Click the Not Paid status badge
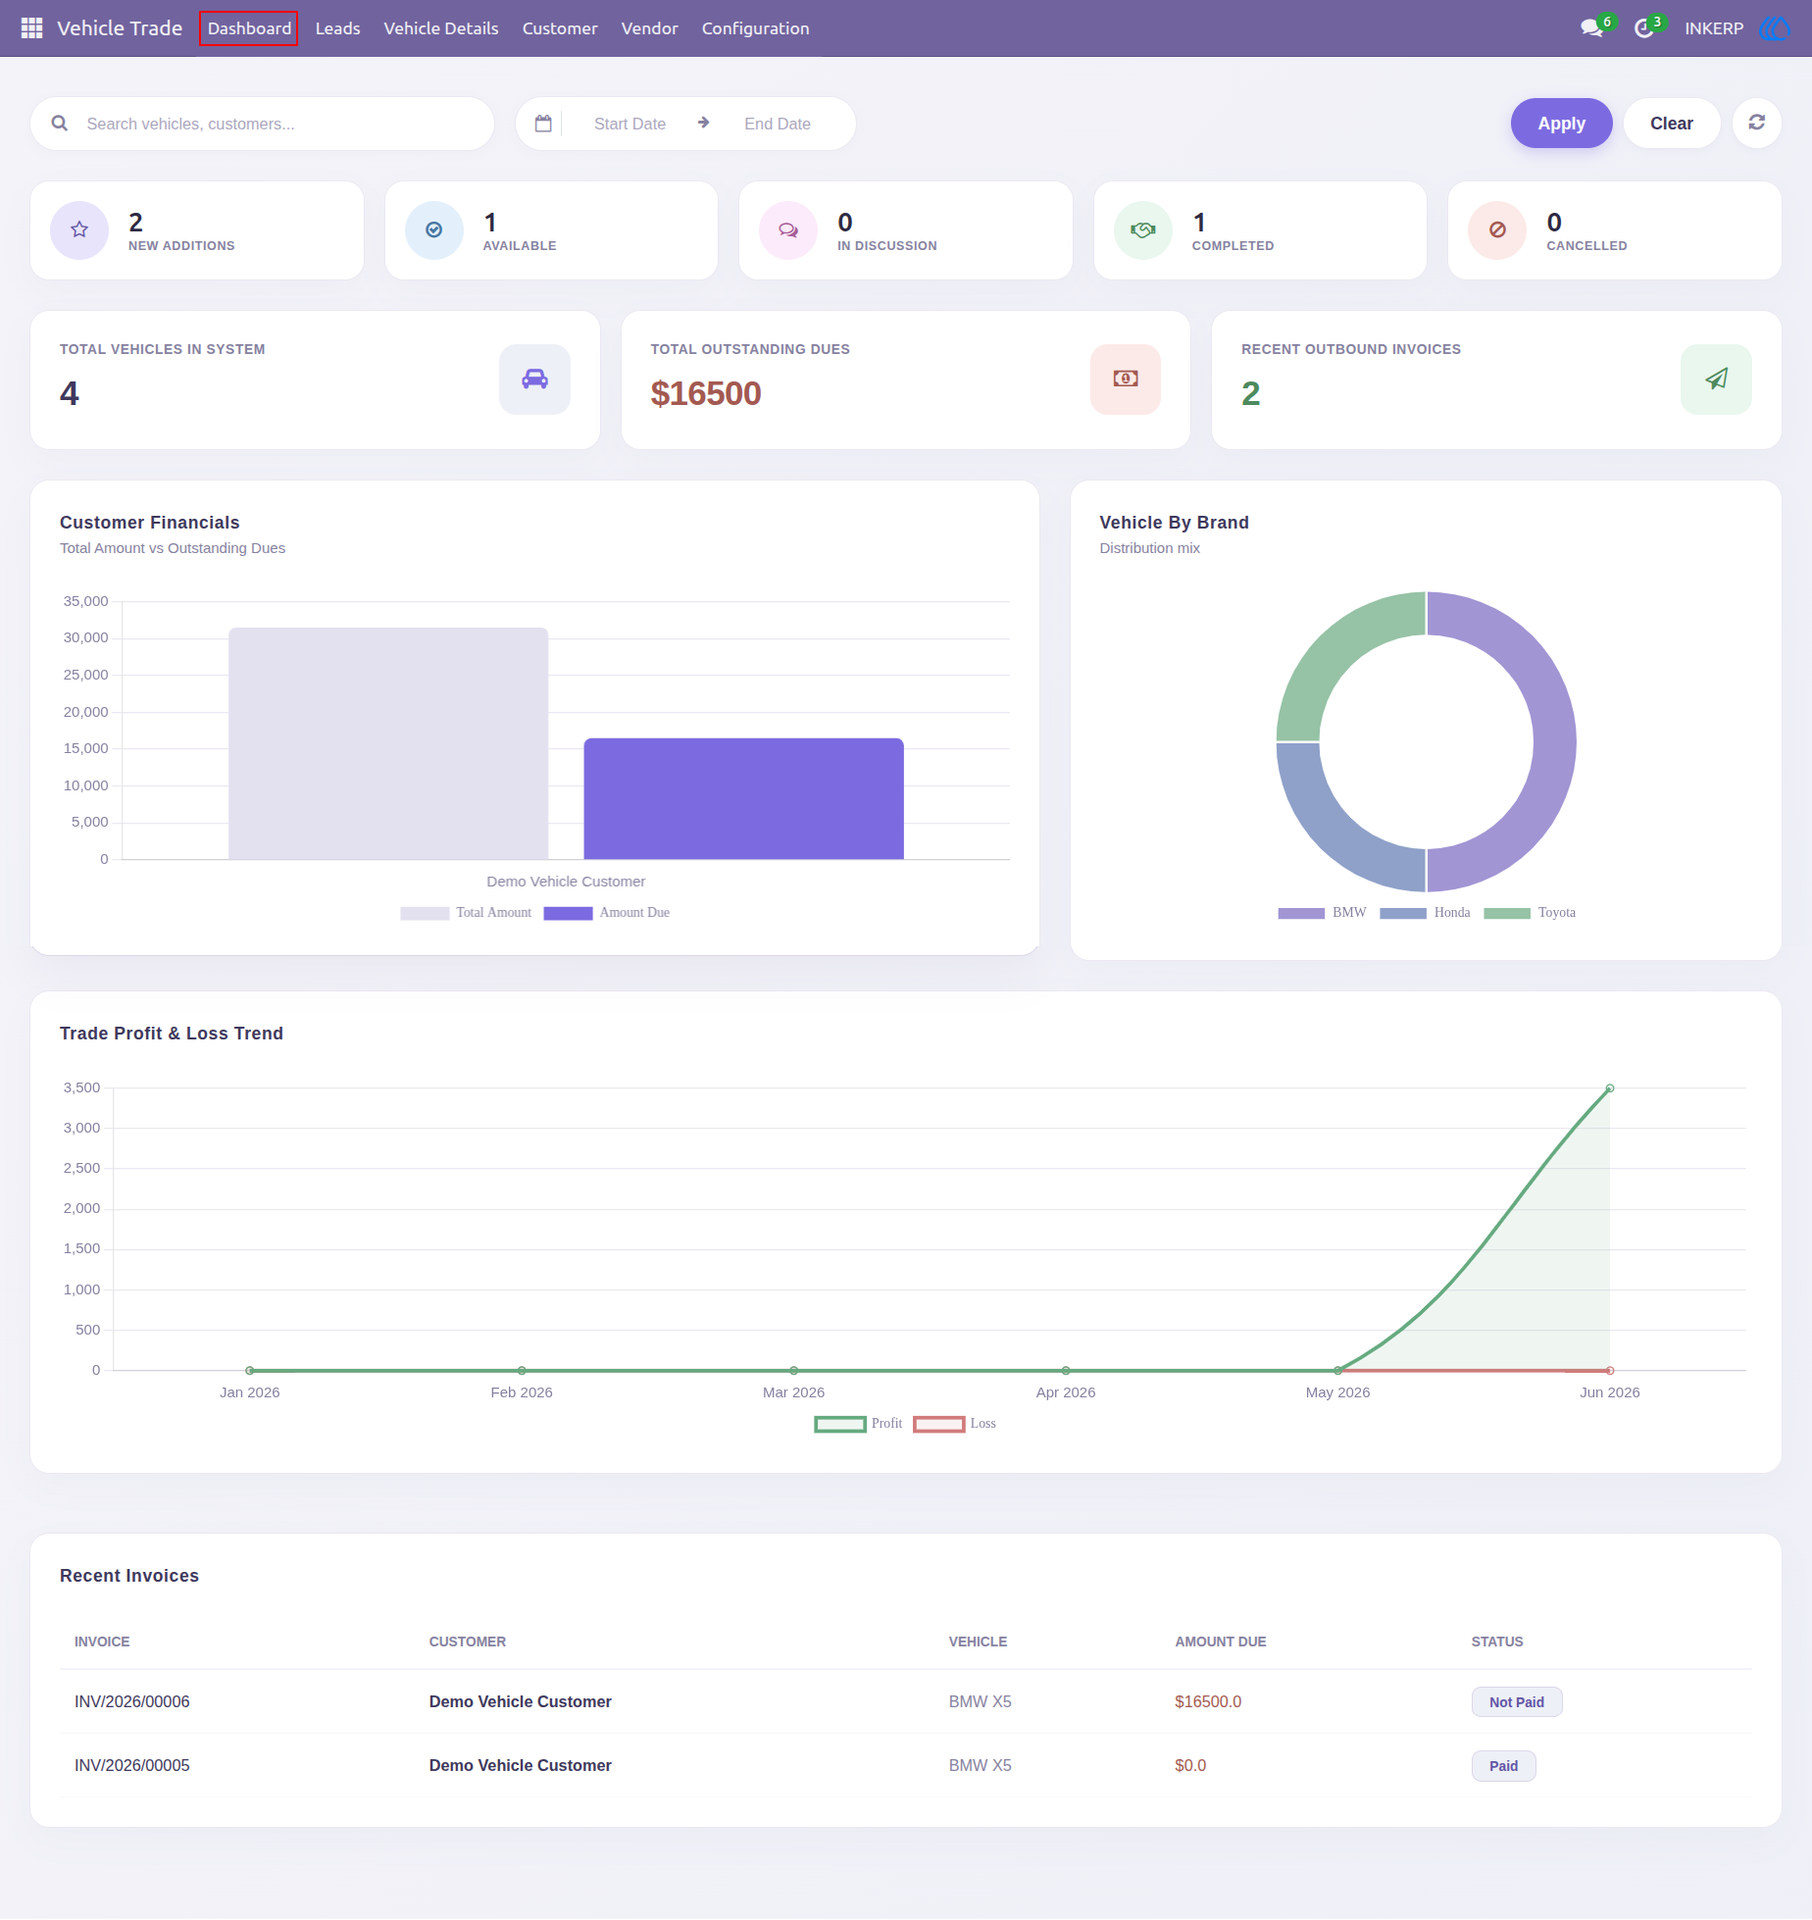This screenshot has width=1812, height=1920. 1516,1702
